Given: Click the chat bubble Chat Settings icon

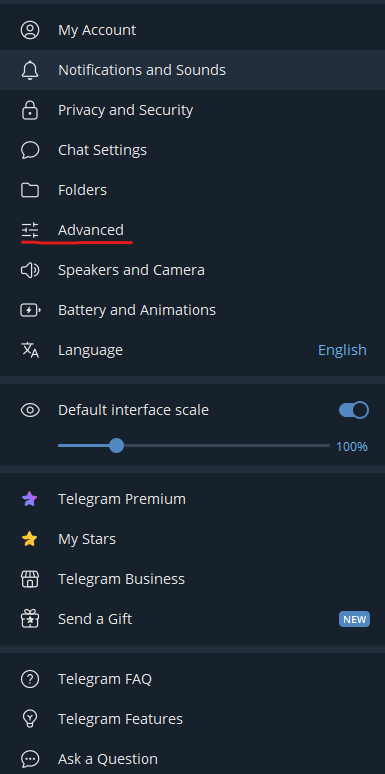Looking at the screenshot, I should point(30,150).
